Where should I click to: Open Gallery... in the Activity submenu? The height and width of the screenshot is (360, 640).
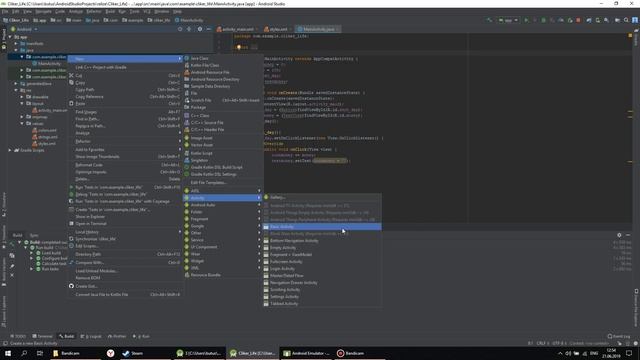point(322,197)
